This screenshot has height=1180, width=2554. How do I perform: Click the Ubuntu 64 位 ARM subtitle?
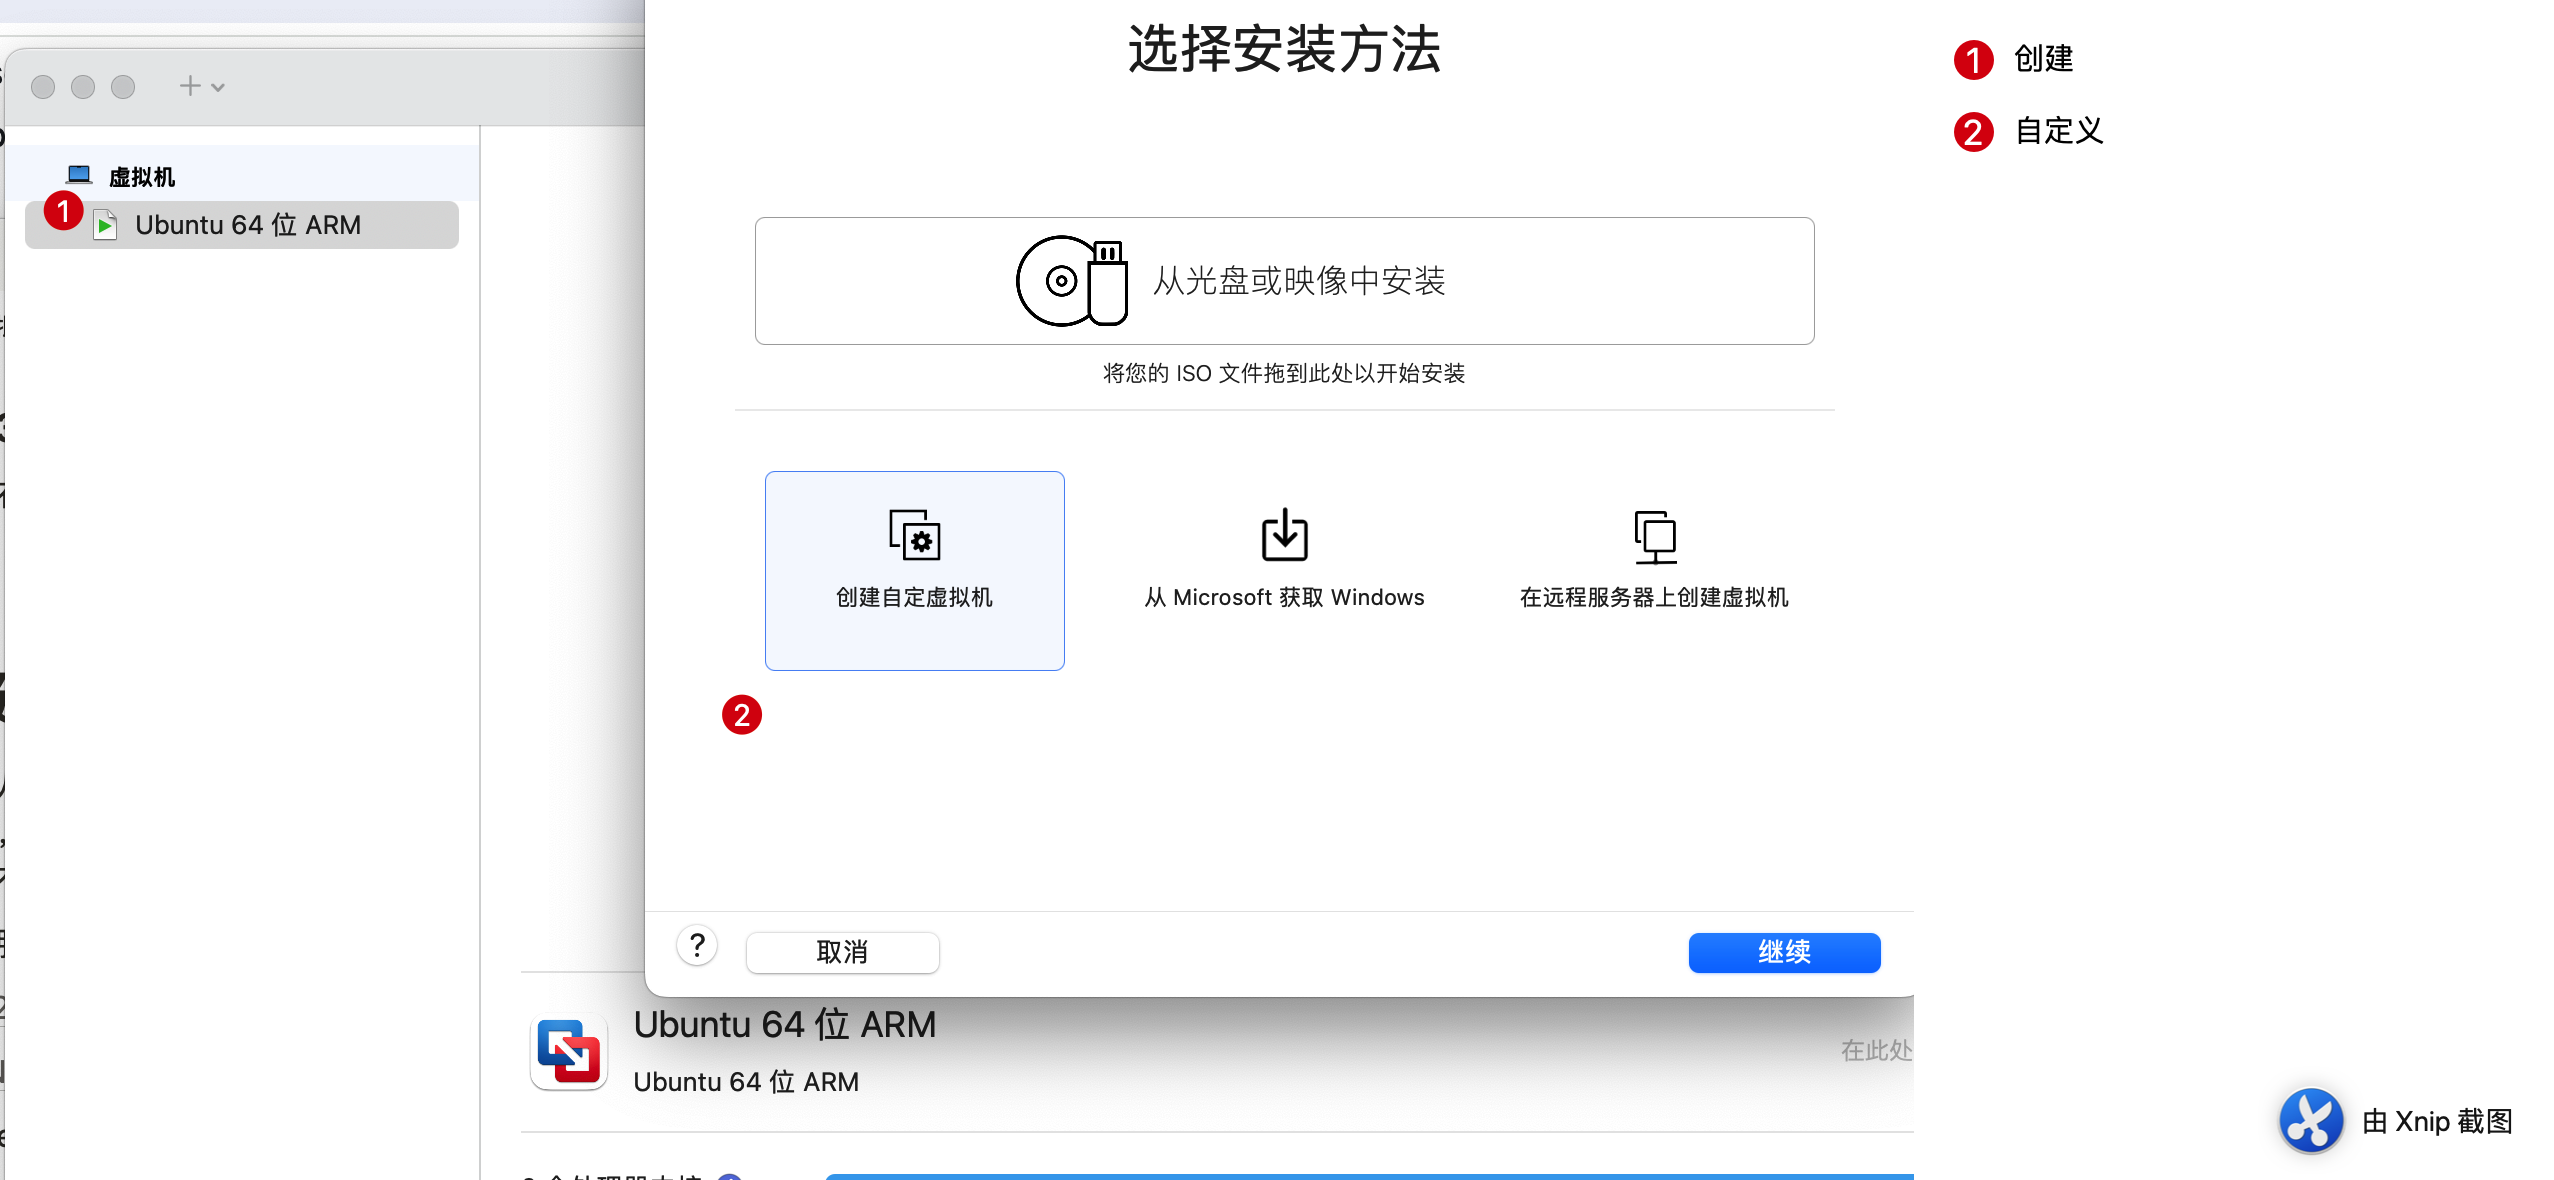pos(746,1082)
